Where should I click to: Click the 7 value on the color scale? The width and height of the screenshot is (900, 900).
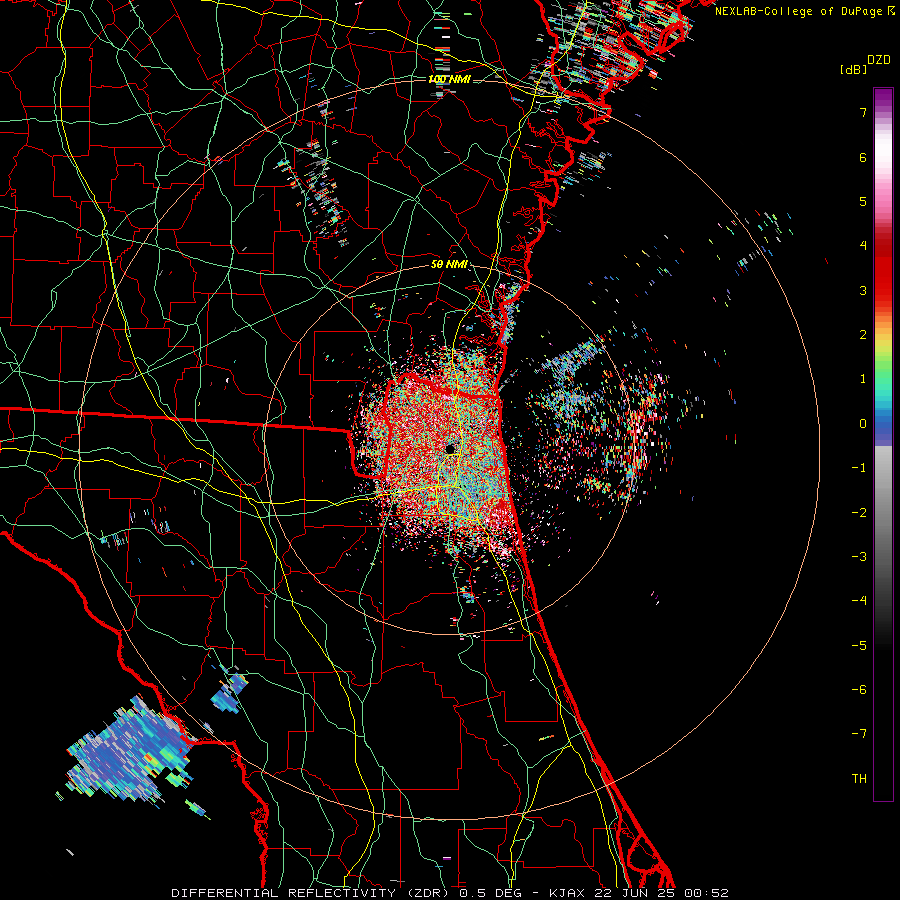(863, 112)
